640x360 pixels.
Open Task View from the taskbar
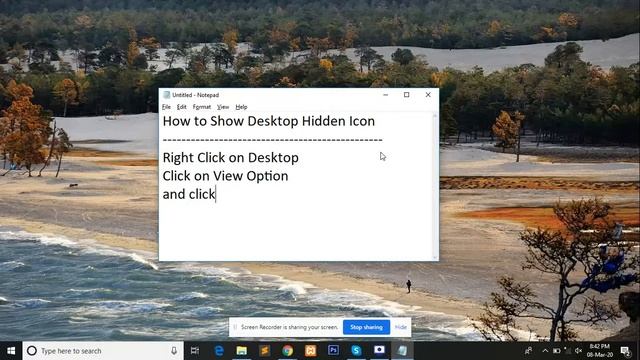tap(195, 351)
